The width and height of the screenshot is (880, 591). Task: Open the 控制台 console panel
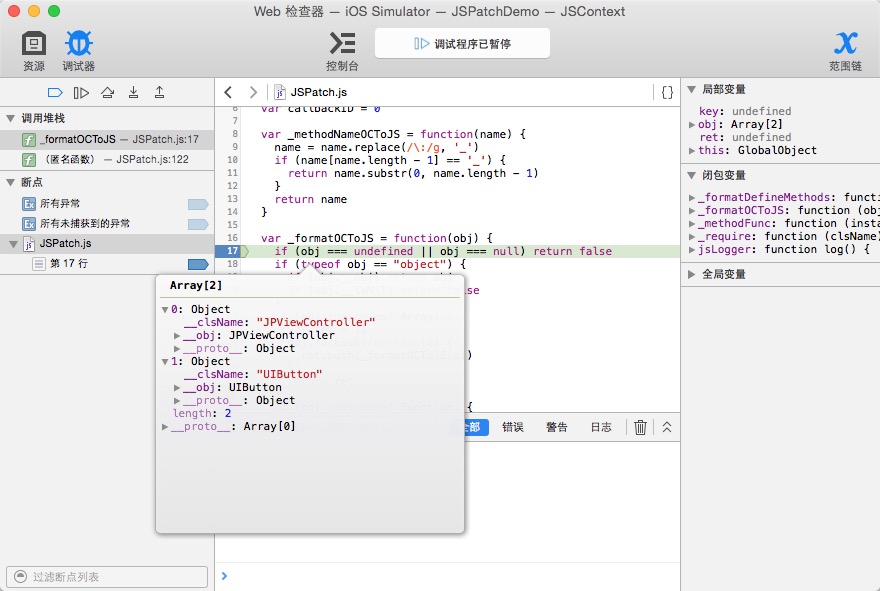click(342, 50)
